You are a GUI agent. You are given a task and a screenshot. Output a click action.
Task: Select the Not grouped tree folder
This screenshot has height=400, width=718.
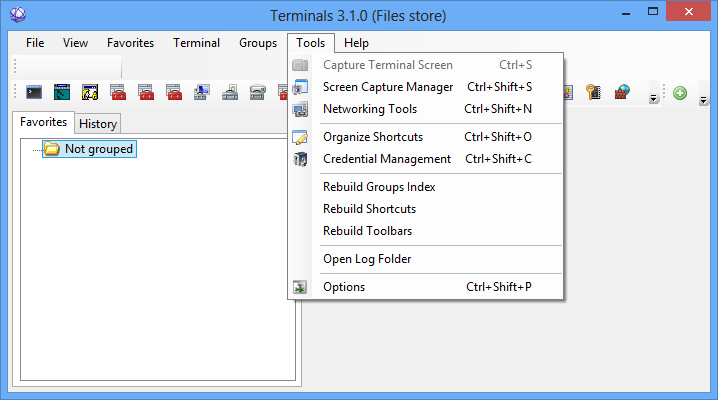(98, 149)
